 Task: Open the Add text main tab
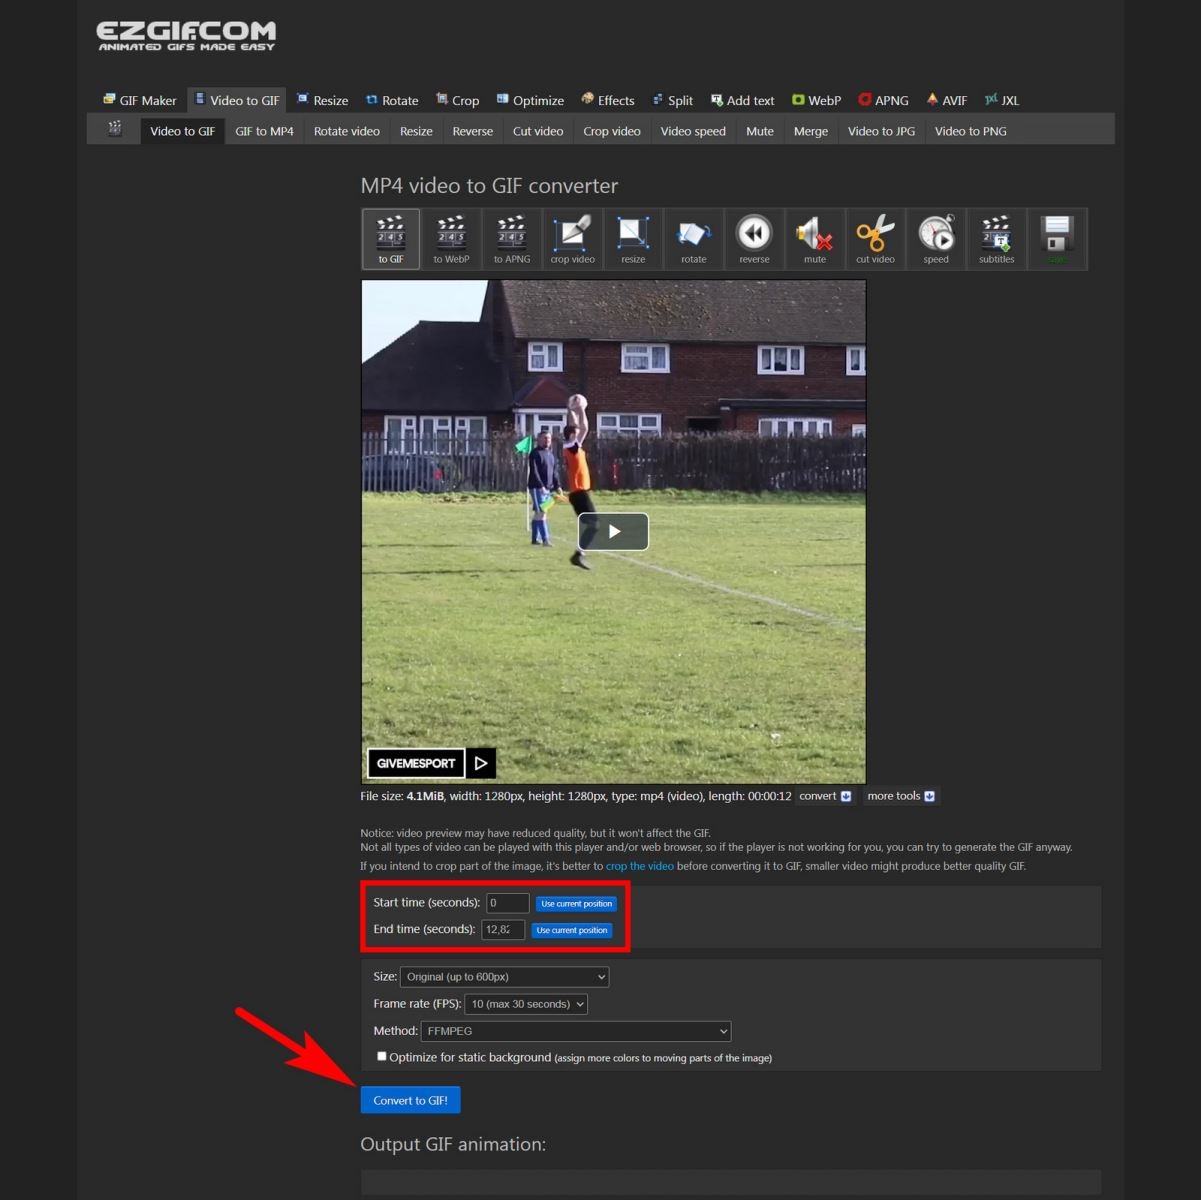[x=742, y=100]
